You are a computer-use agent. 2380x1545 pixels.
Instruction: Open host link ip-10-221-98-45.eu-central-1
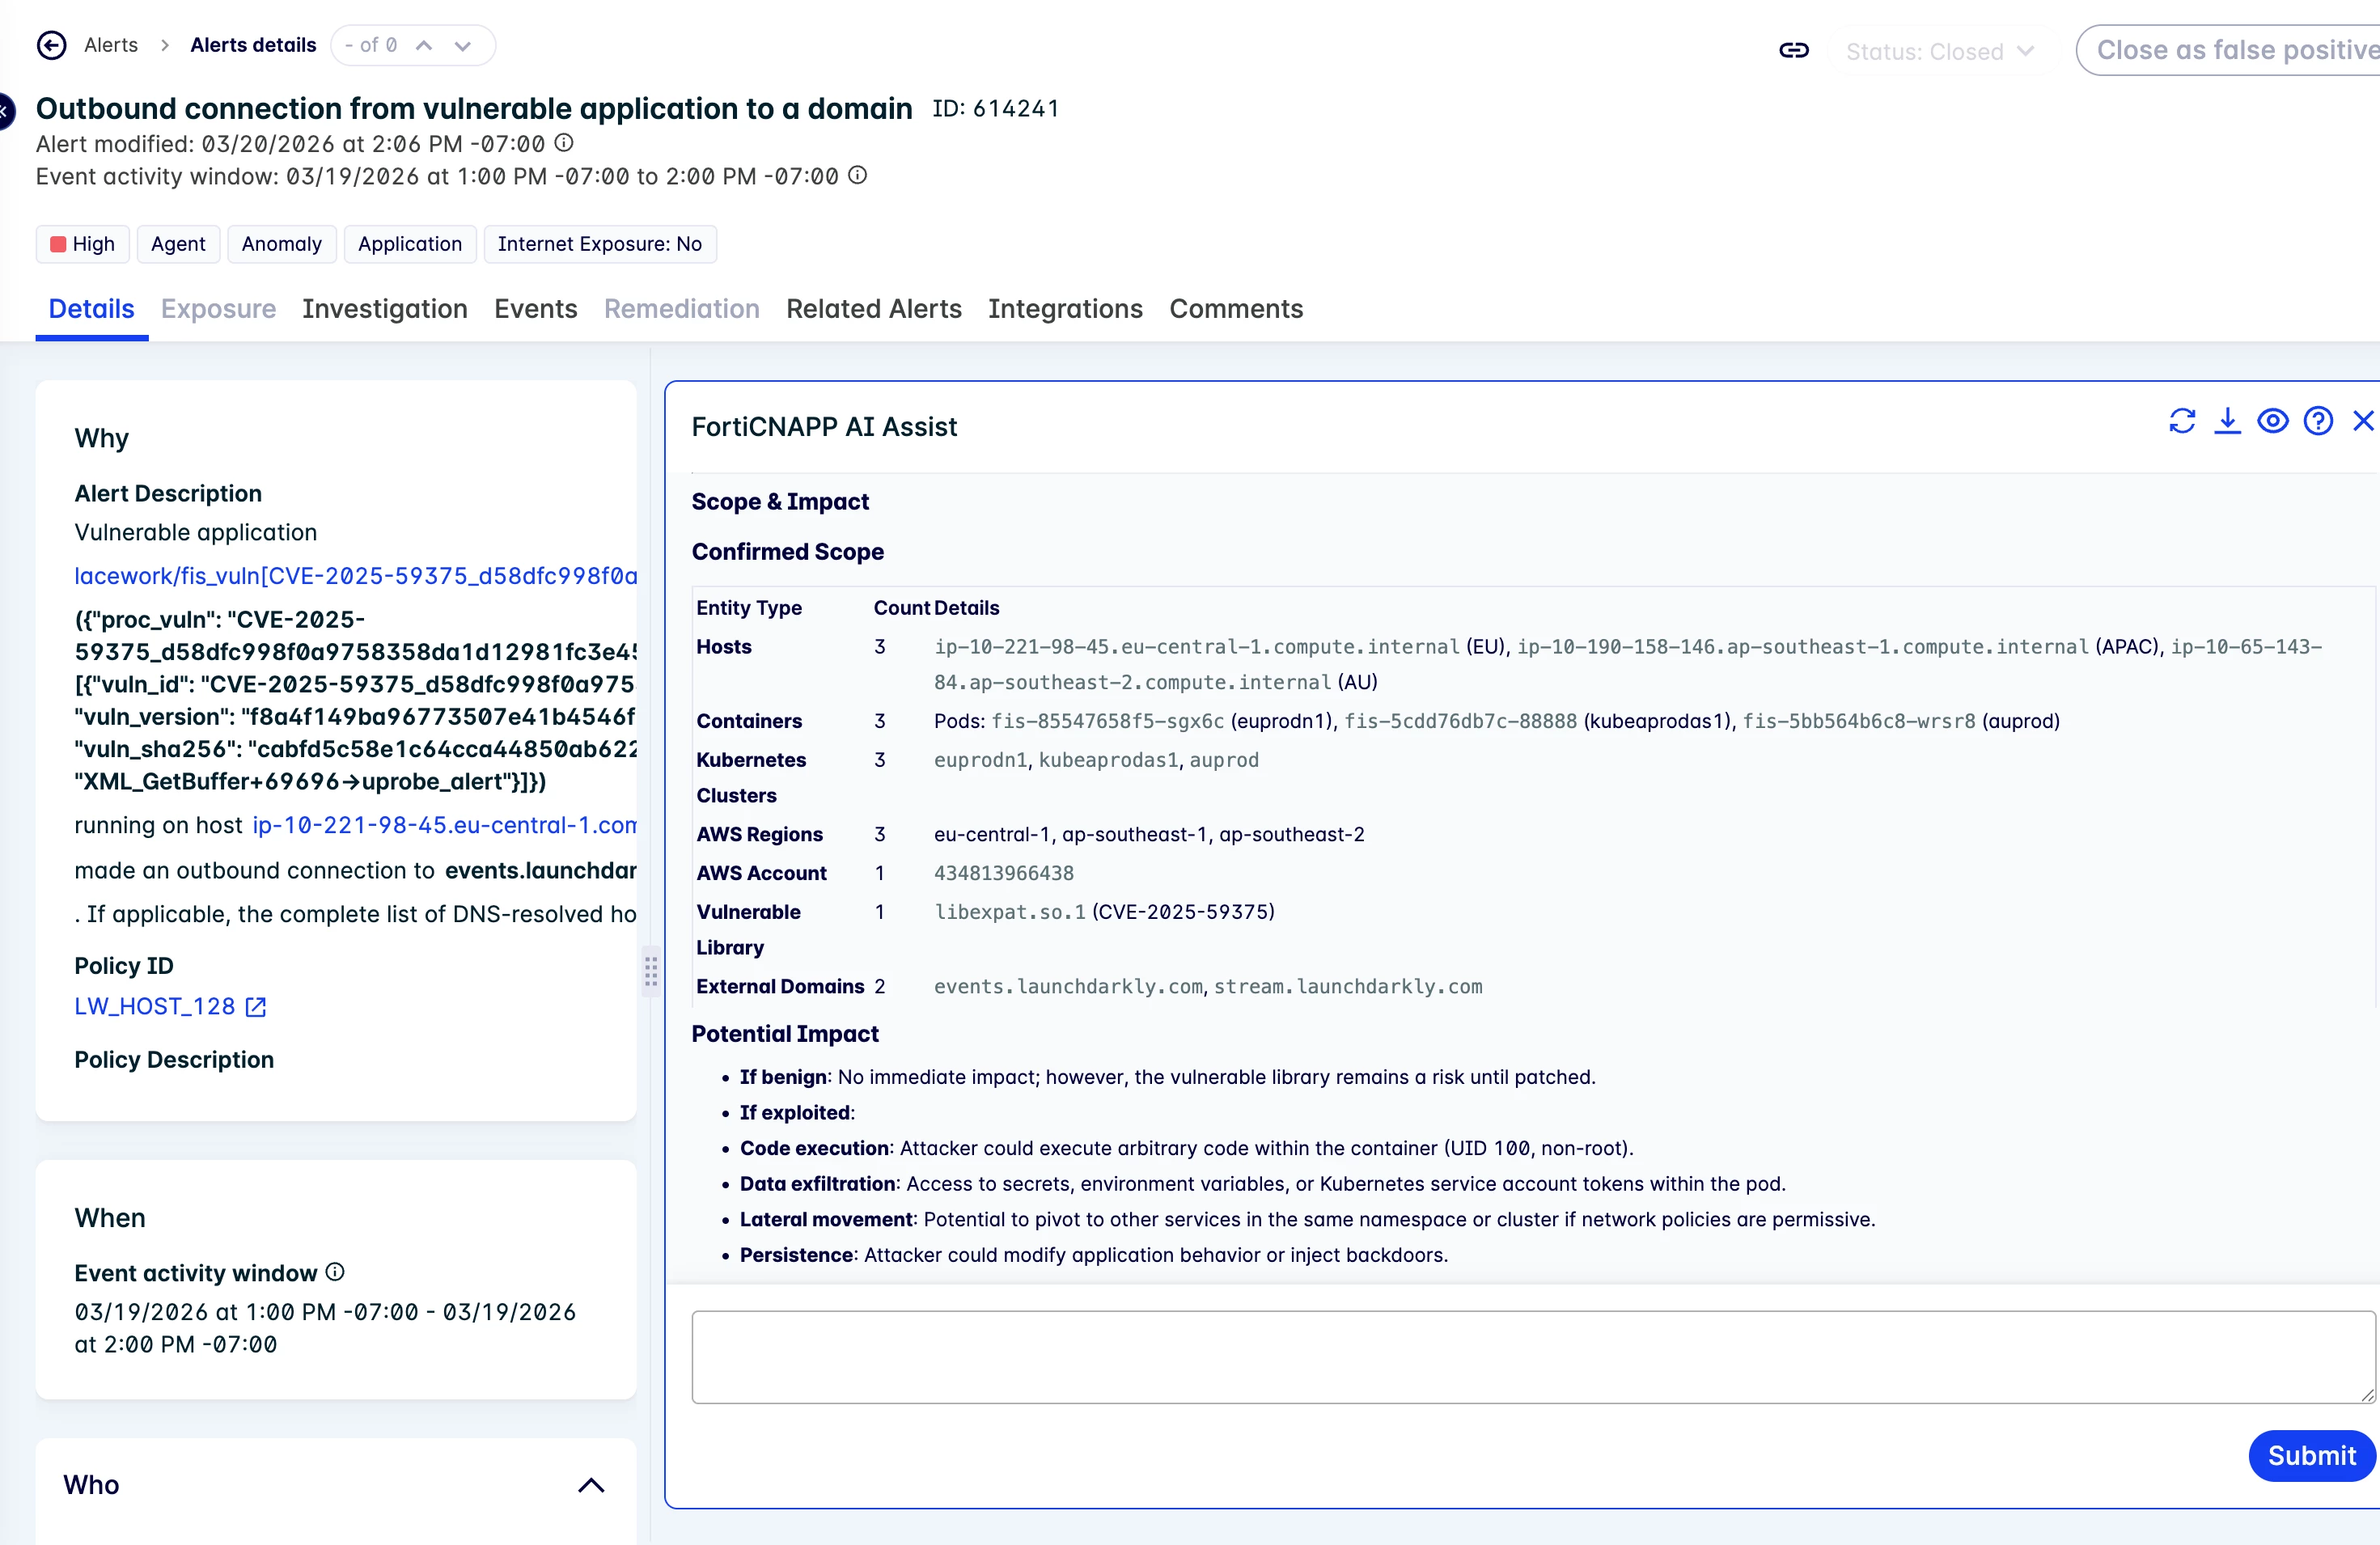pos(444,825)
